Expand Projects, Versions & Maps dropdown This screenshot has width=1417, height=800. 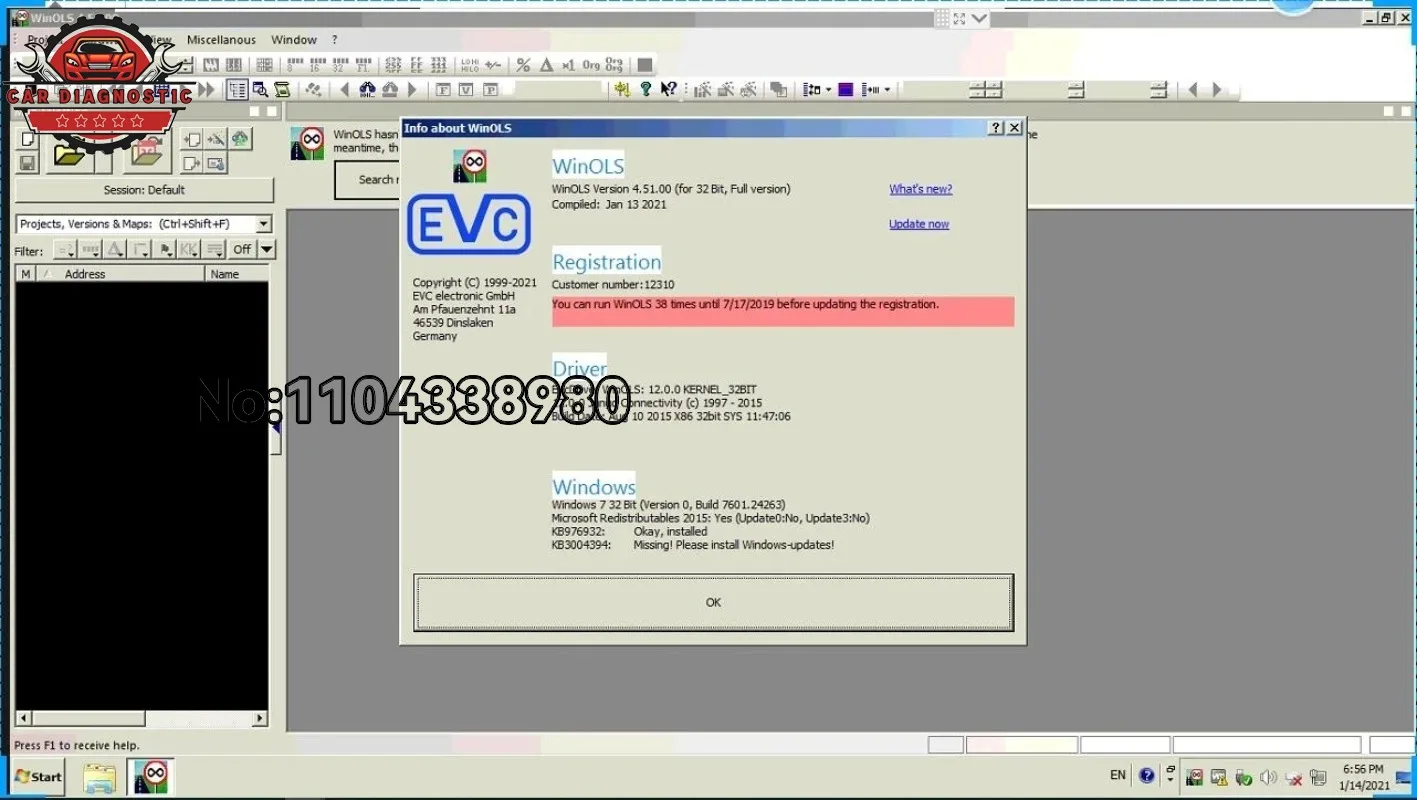point(264,224)
